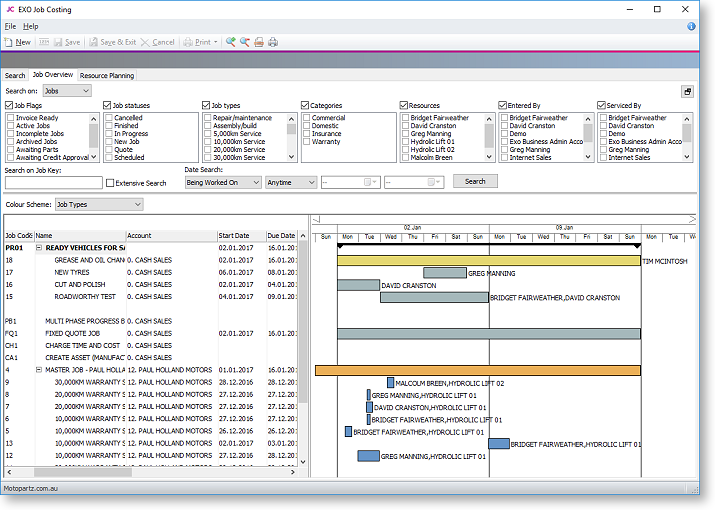Screen dimensions: 715x510
Task: Click the printer icon at toolbar end
Action: coord(273,42)
